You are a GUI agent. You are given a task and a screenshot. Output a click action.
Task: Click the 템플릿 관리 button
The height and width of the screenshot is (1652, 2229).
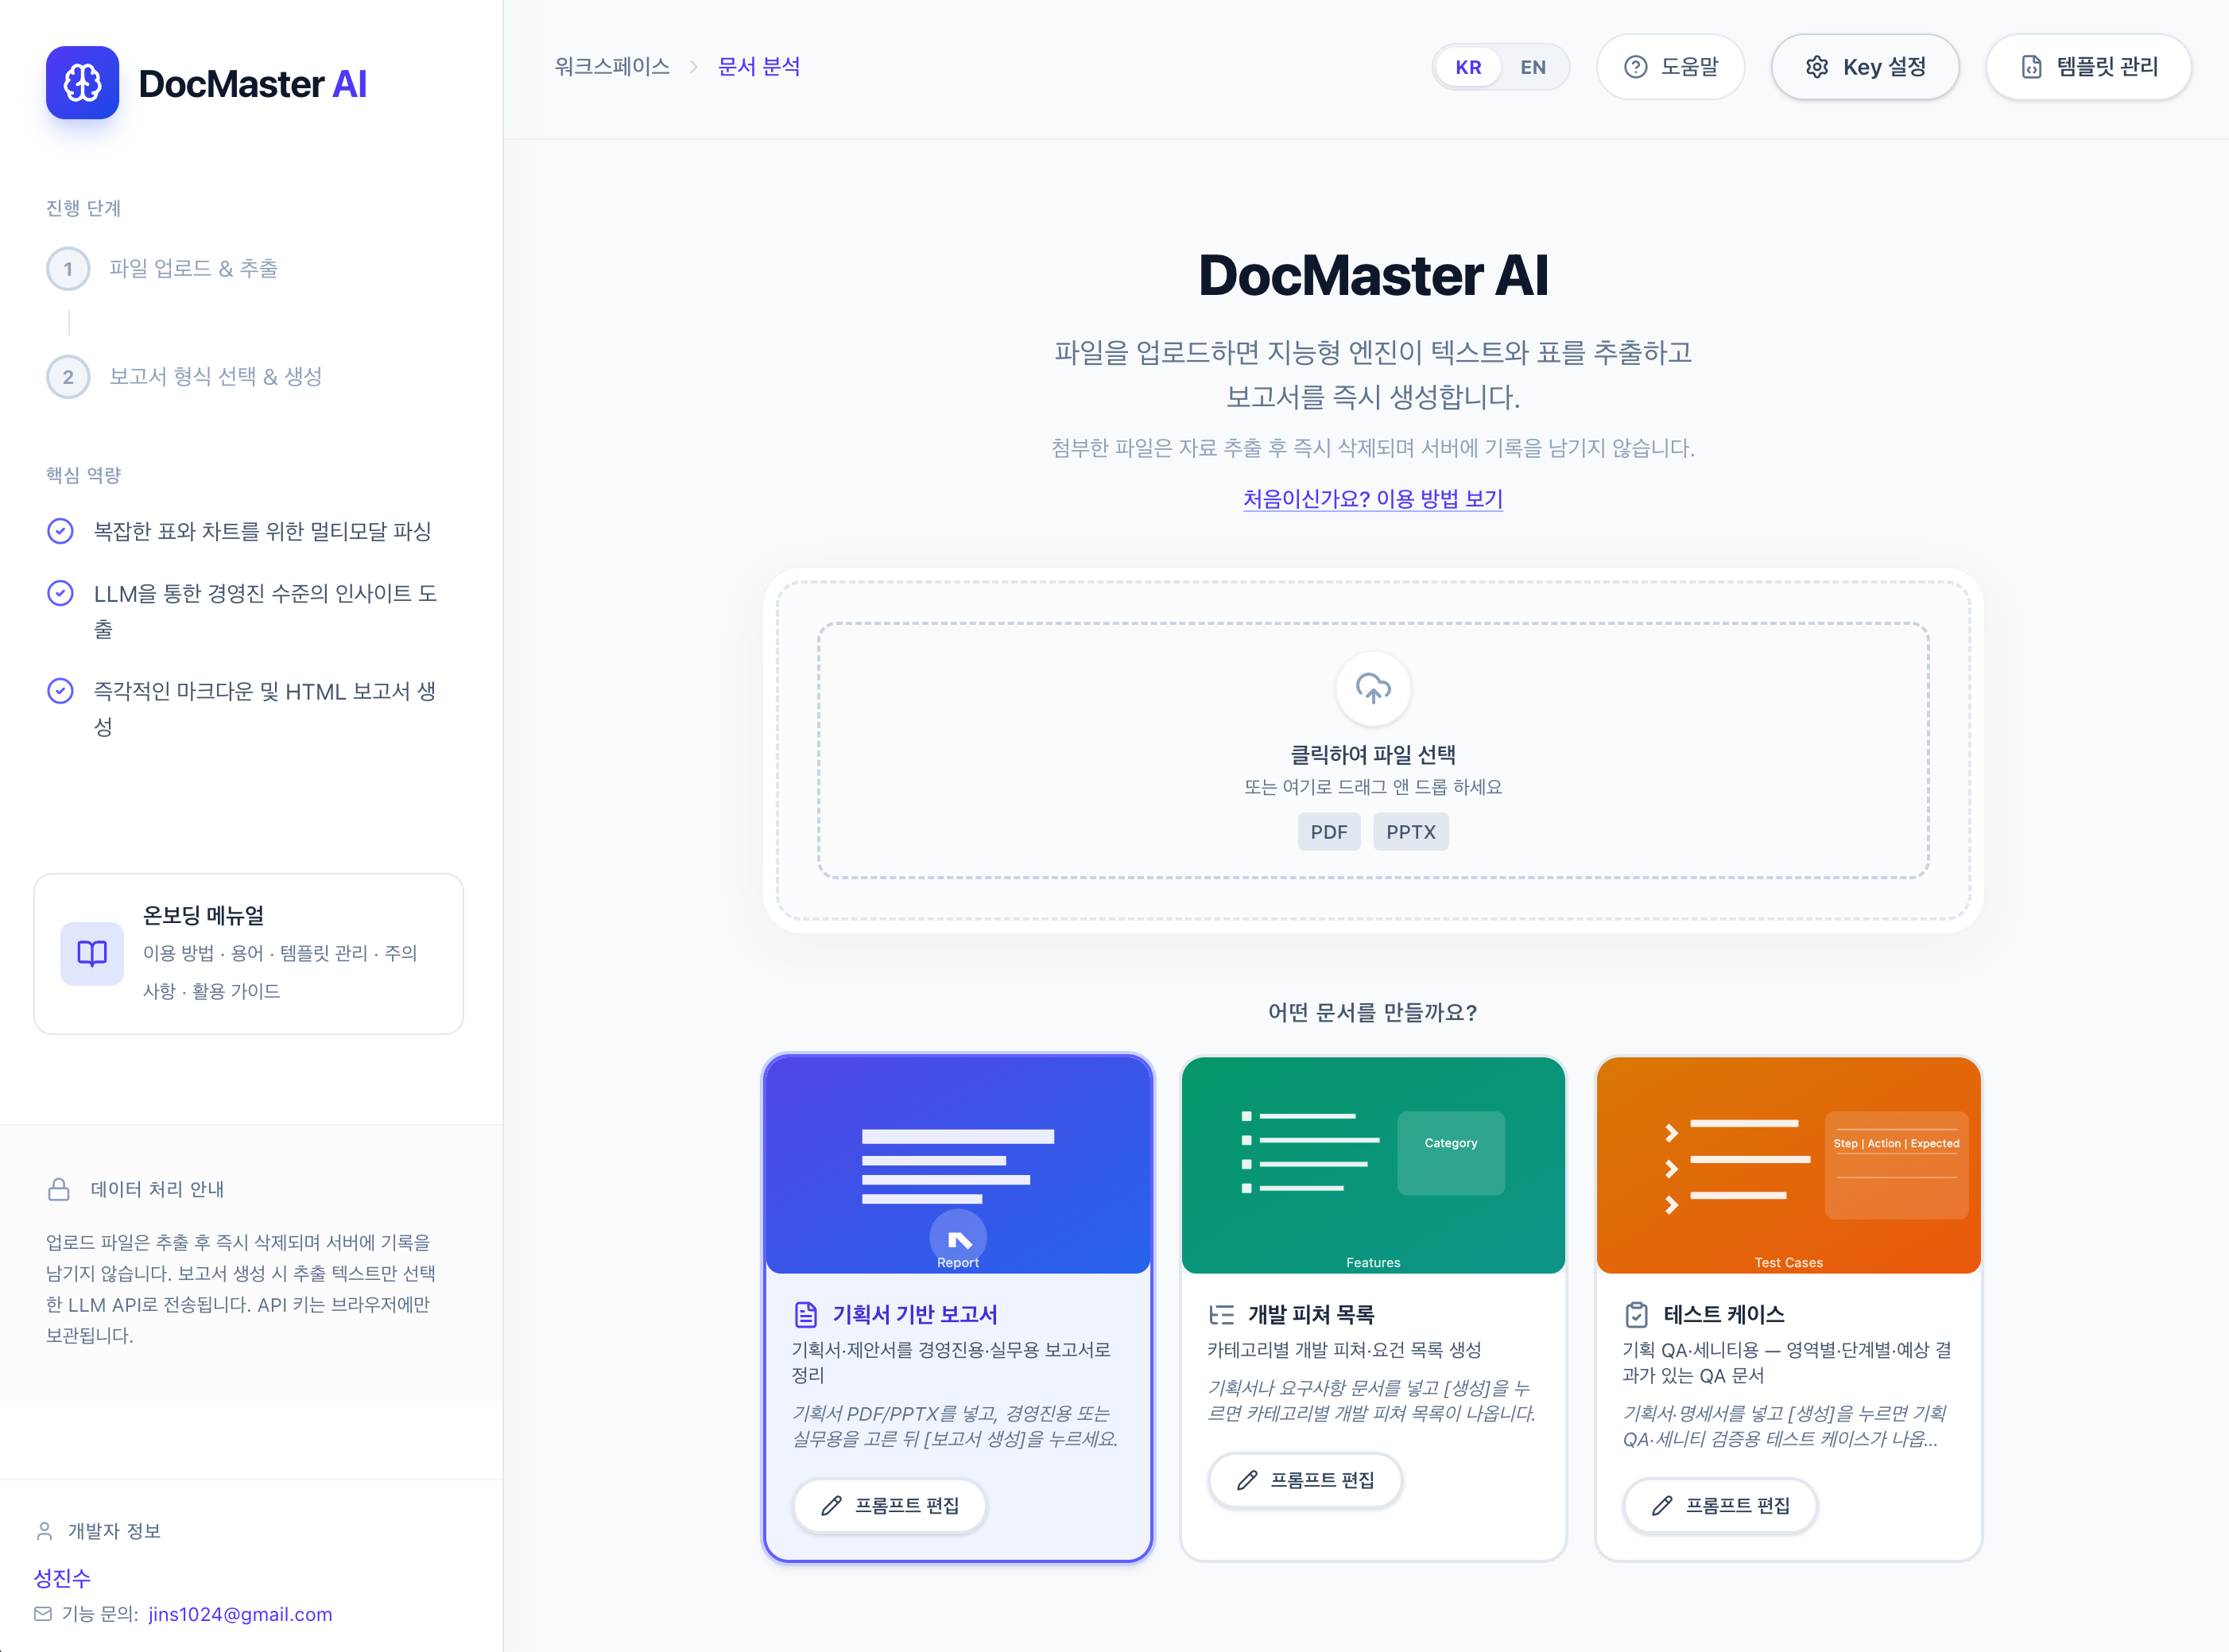pyautogui.click(x=2088, y=67)
